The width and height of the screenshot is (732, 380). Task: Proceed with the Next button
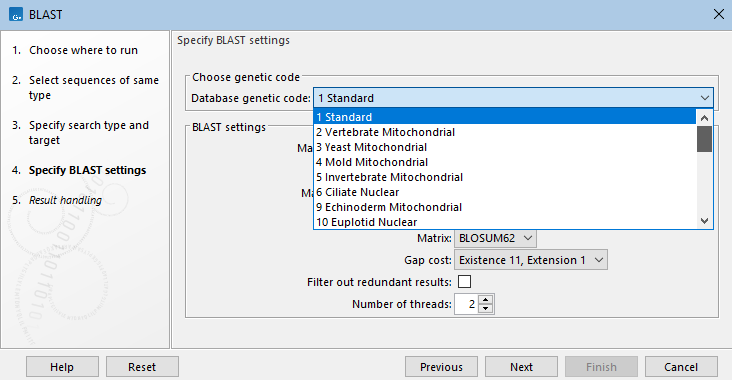[x=521, y=367]
